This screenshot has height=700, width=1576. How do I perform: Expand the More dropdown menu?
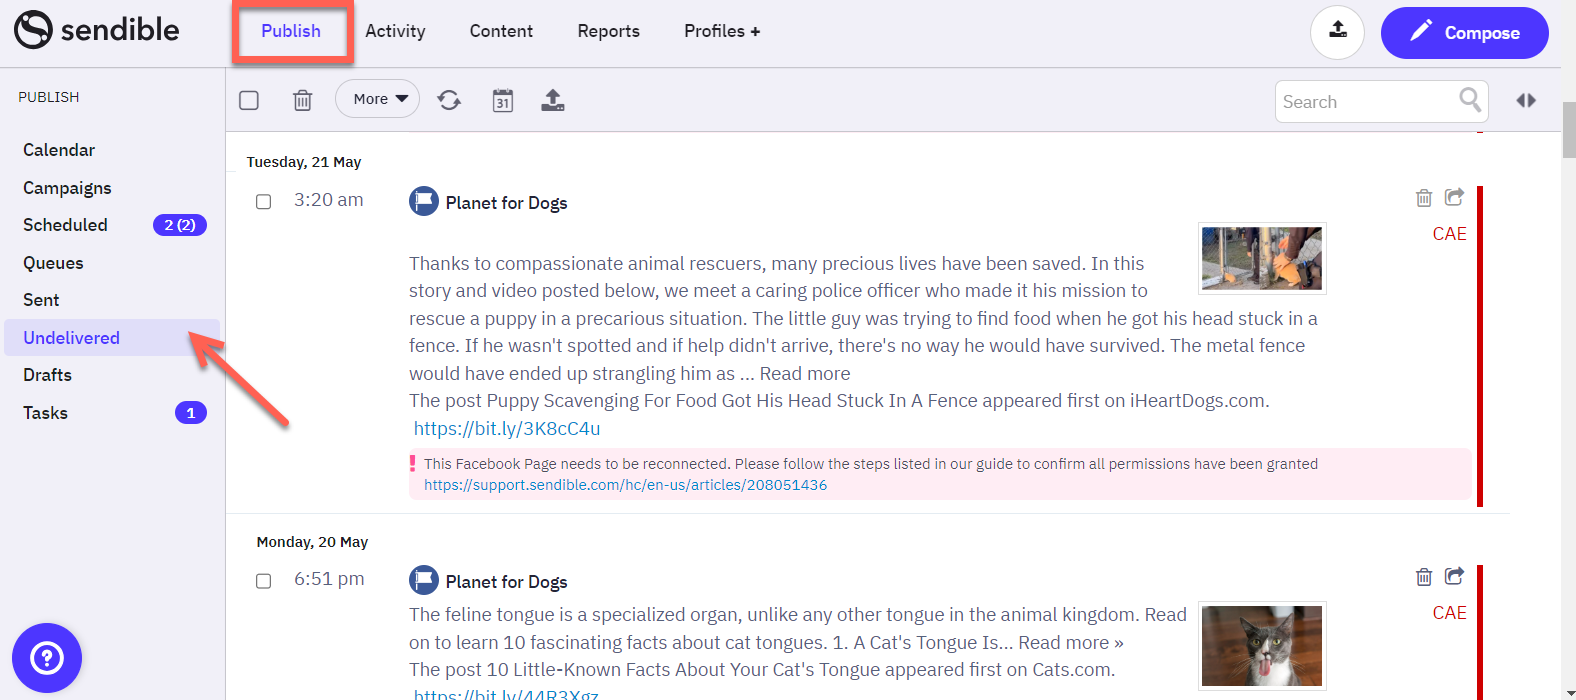(378, 99)
